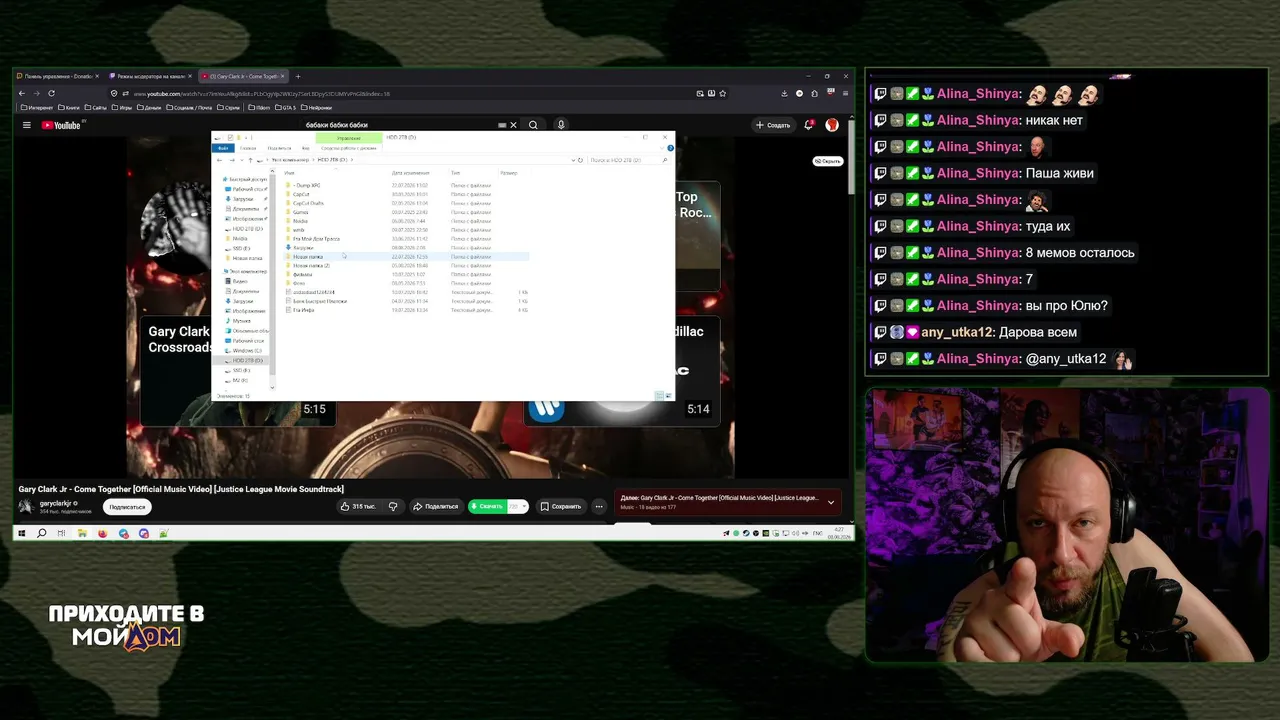Open the Управление tab in Explorer

tap(349, 137)
